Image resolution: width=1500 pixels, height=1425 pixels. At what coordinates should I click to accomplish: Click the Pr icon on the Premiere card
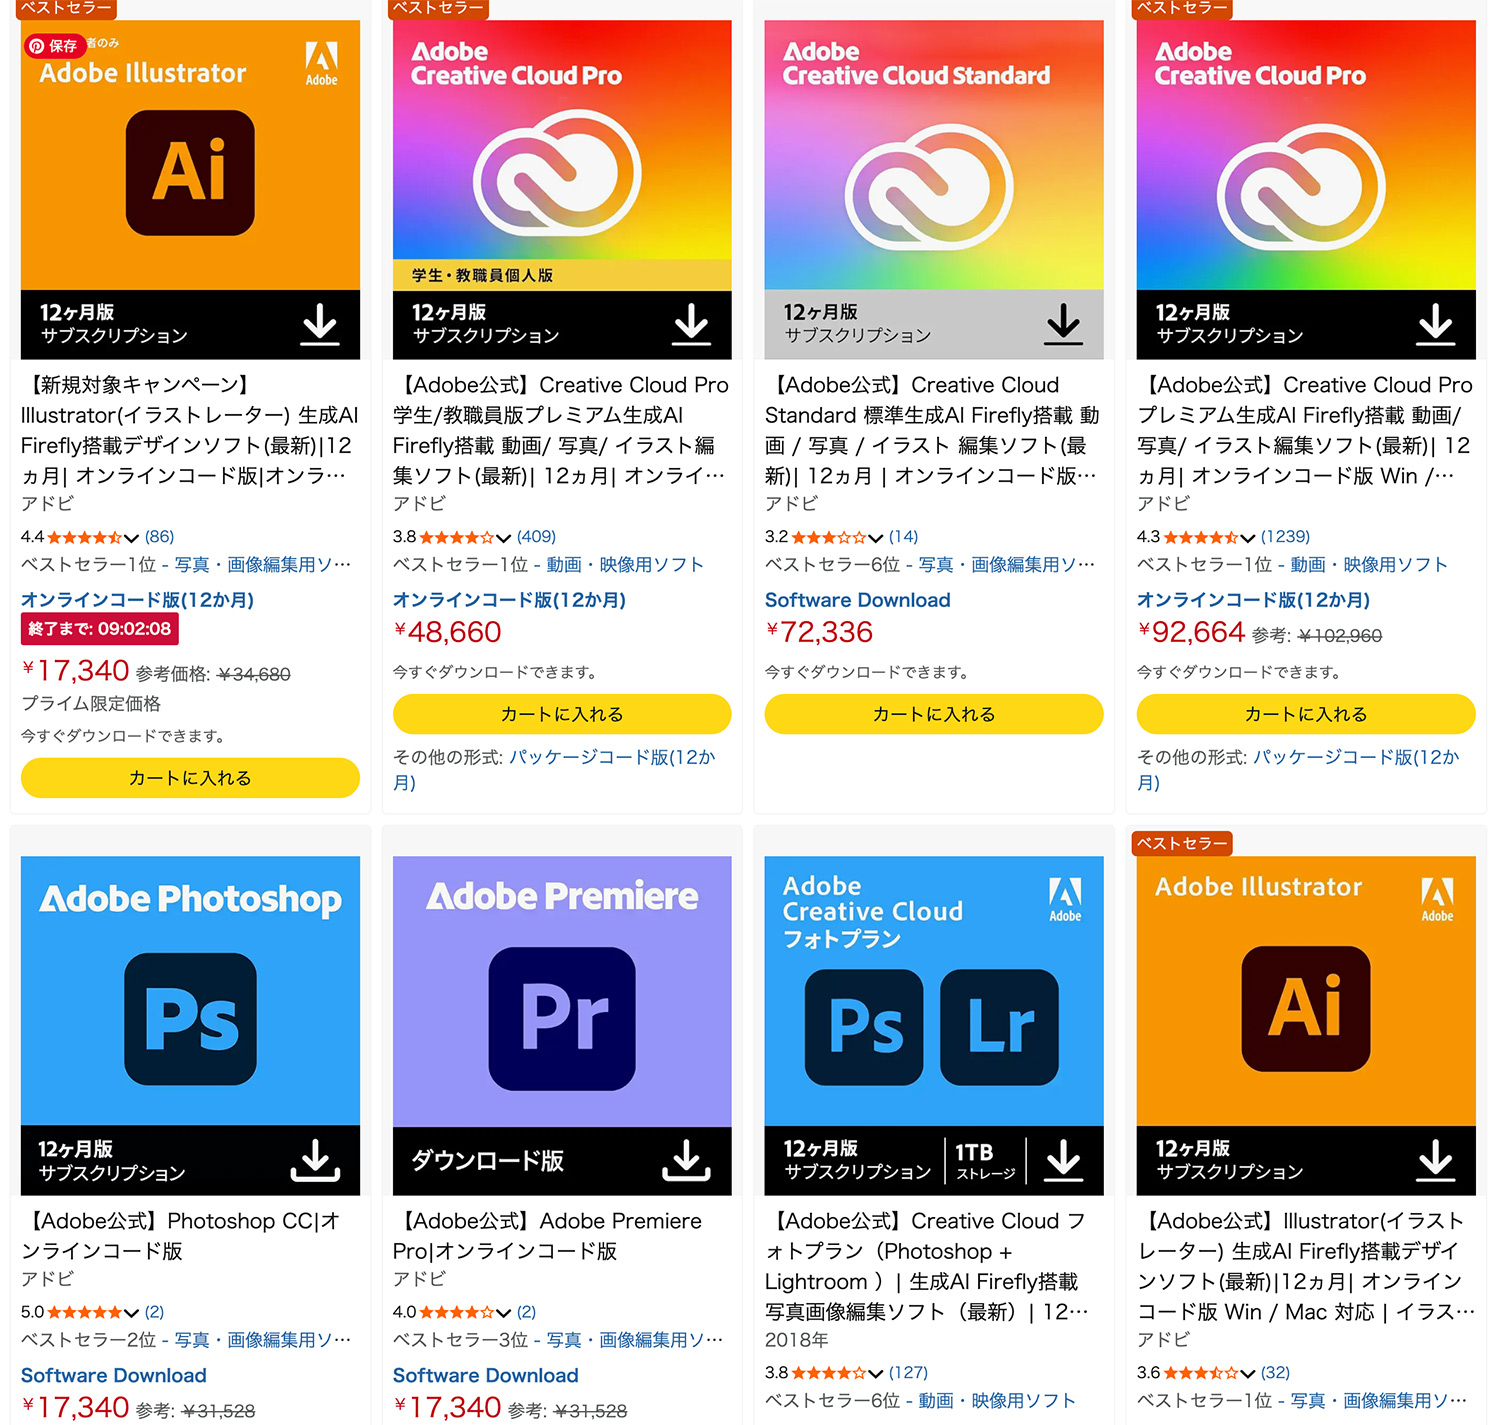(x=562, y=1019)
